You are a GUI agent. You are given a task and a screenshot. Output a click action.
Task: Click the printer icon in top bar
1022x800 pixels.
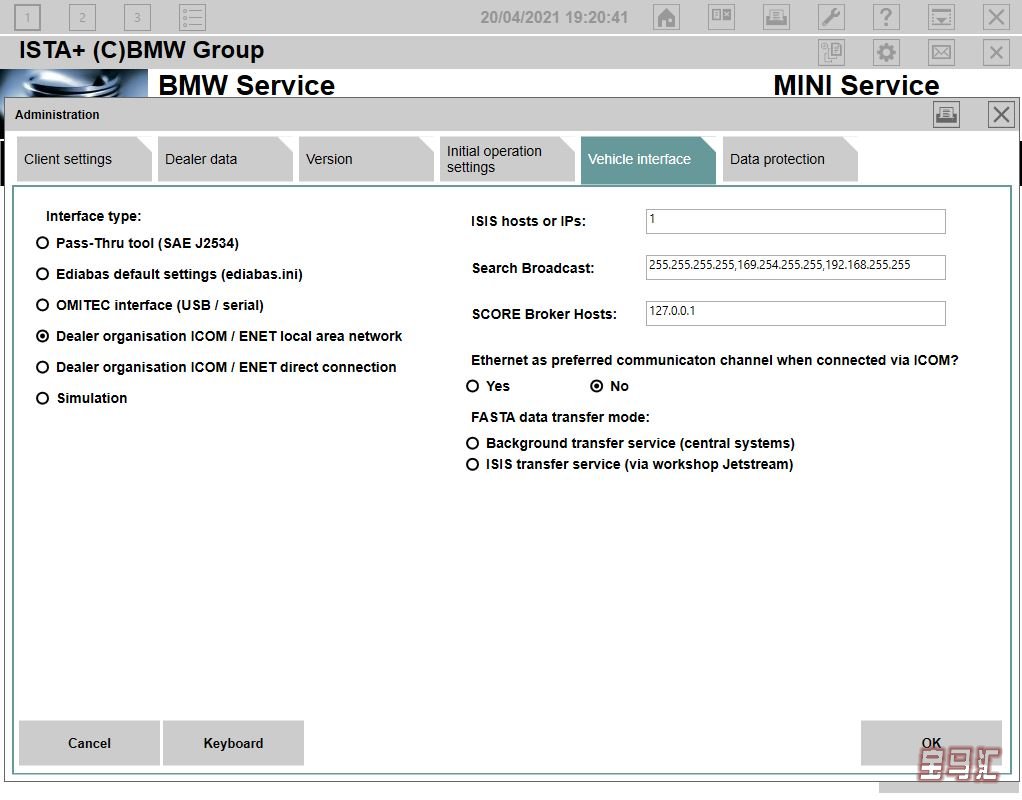coord(776,18)
